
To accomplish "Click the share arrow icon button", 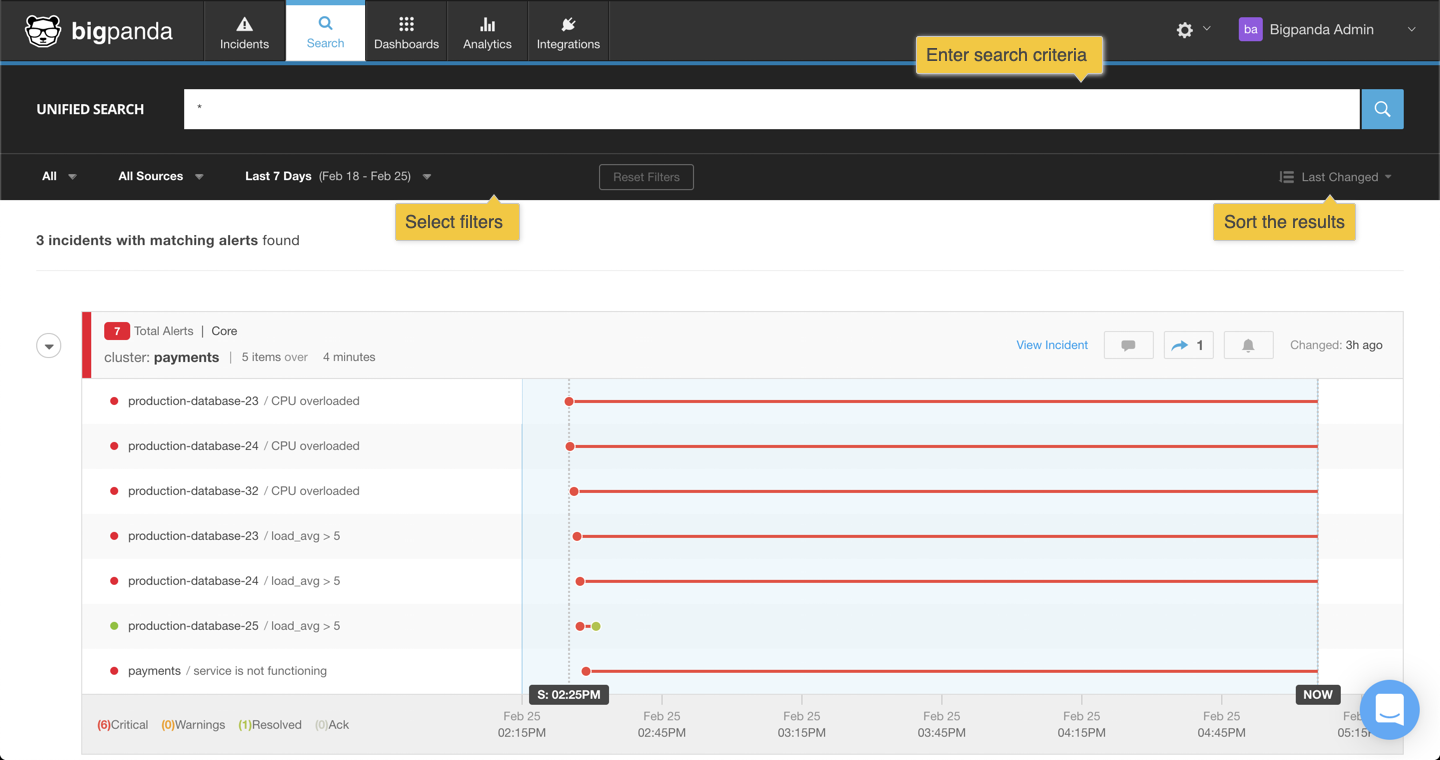I will pyautogui.click(x=1188, y=345).
